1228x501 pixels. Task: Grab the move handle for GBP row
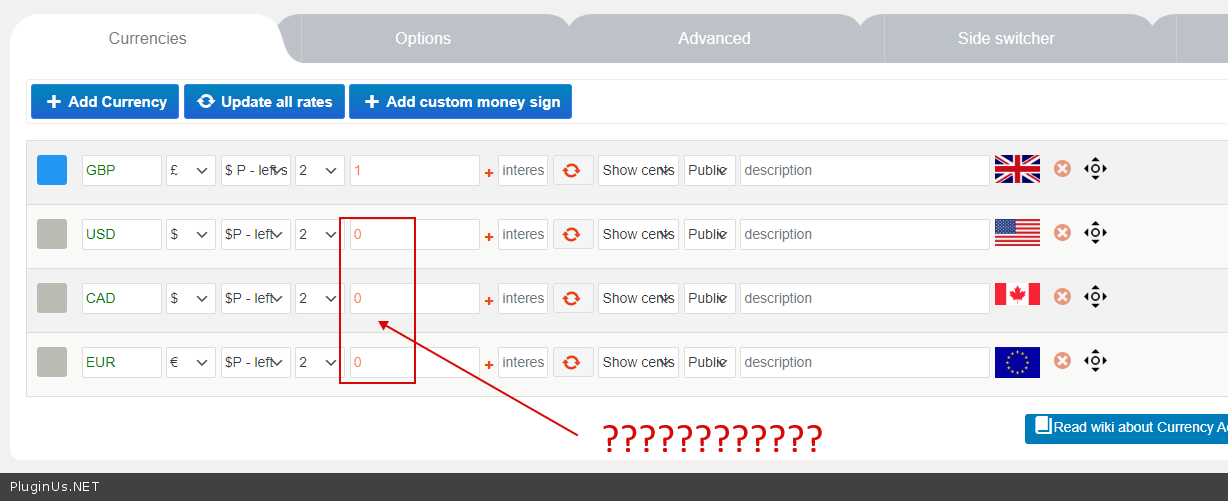coord(1095,168)
